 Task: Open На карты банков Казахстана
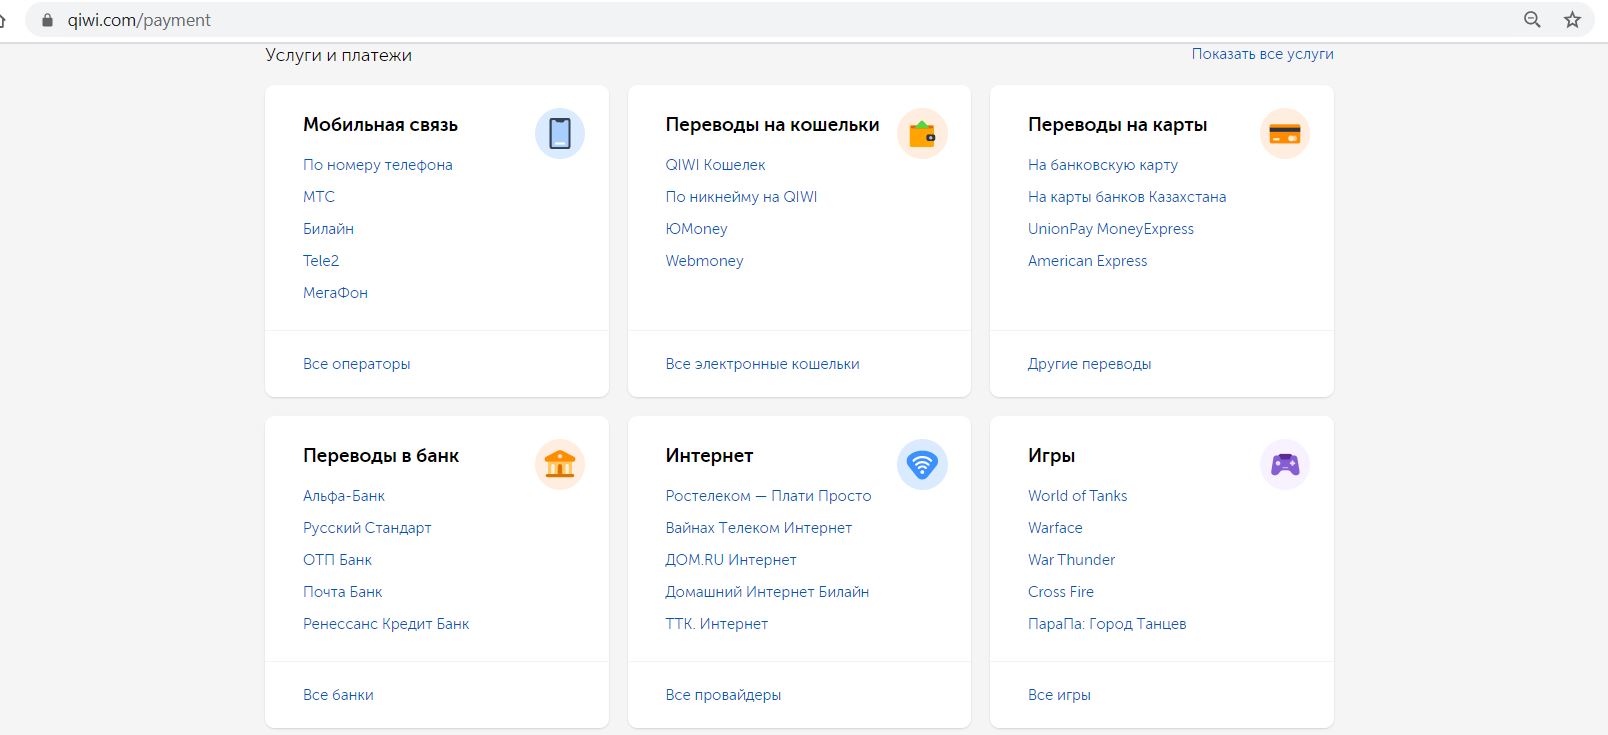(1127, 197)
